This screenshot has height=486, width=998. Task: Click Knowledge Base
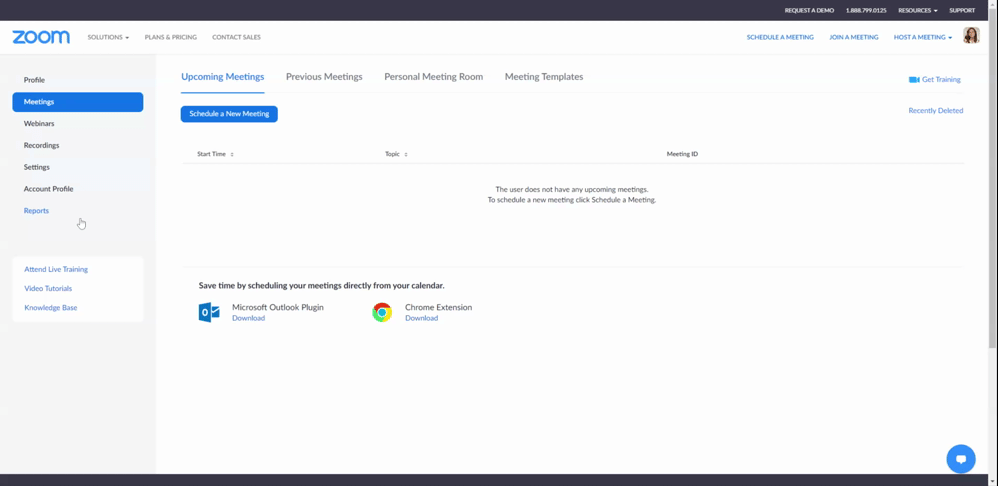tap(50, 308)
